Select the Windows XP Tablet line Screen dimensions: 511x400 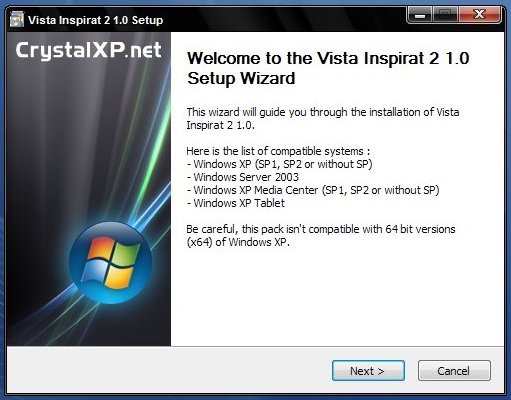(x=236, y=203)
